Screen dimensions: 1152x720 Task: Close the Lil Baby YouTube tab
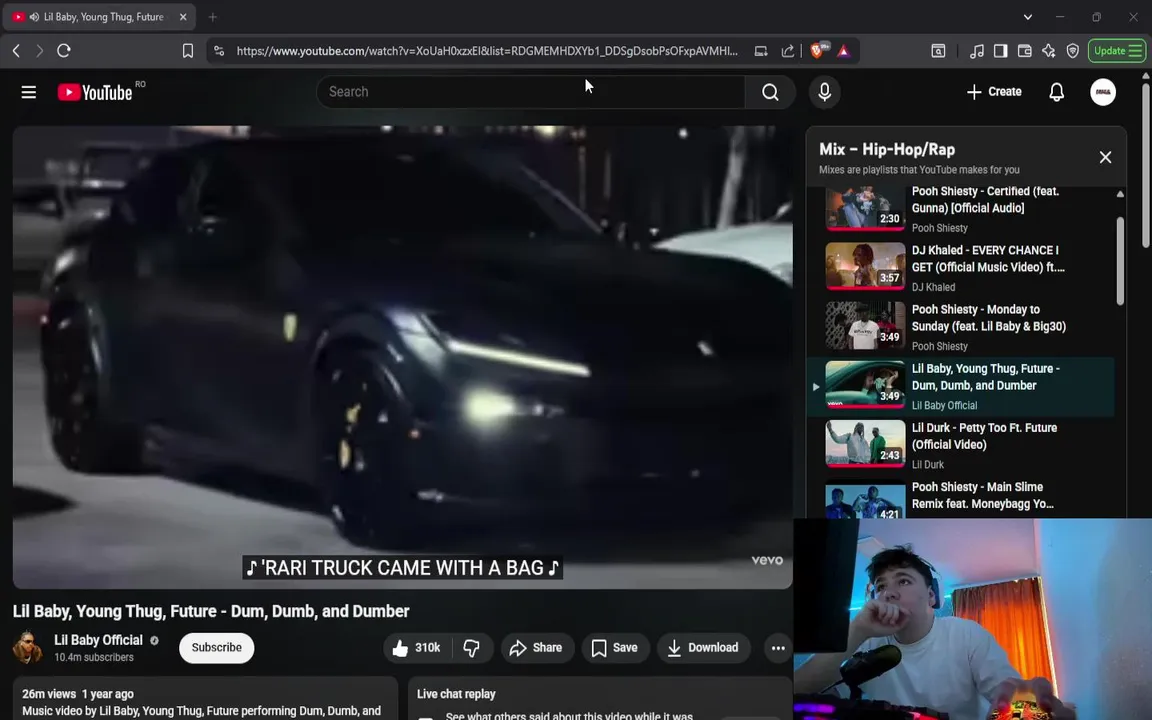pyautogui.click(x=183, y=17)
